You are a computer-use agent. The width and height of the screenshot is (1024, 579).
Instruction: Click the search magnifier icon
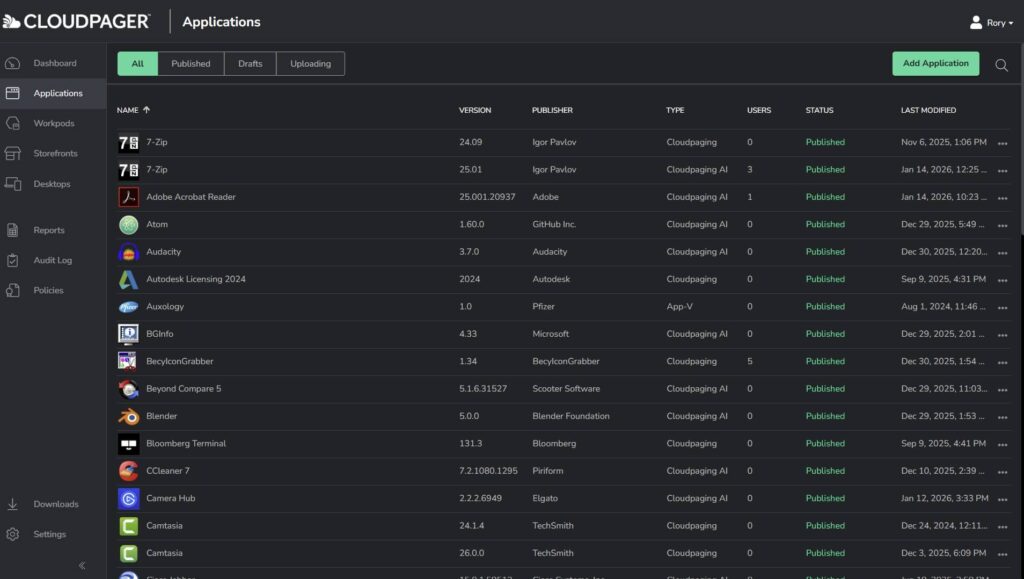[x=1001, y=65]
